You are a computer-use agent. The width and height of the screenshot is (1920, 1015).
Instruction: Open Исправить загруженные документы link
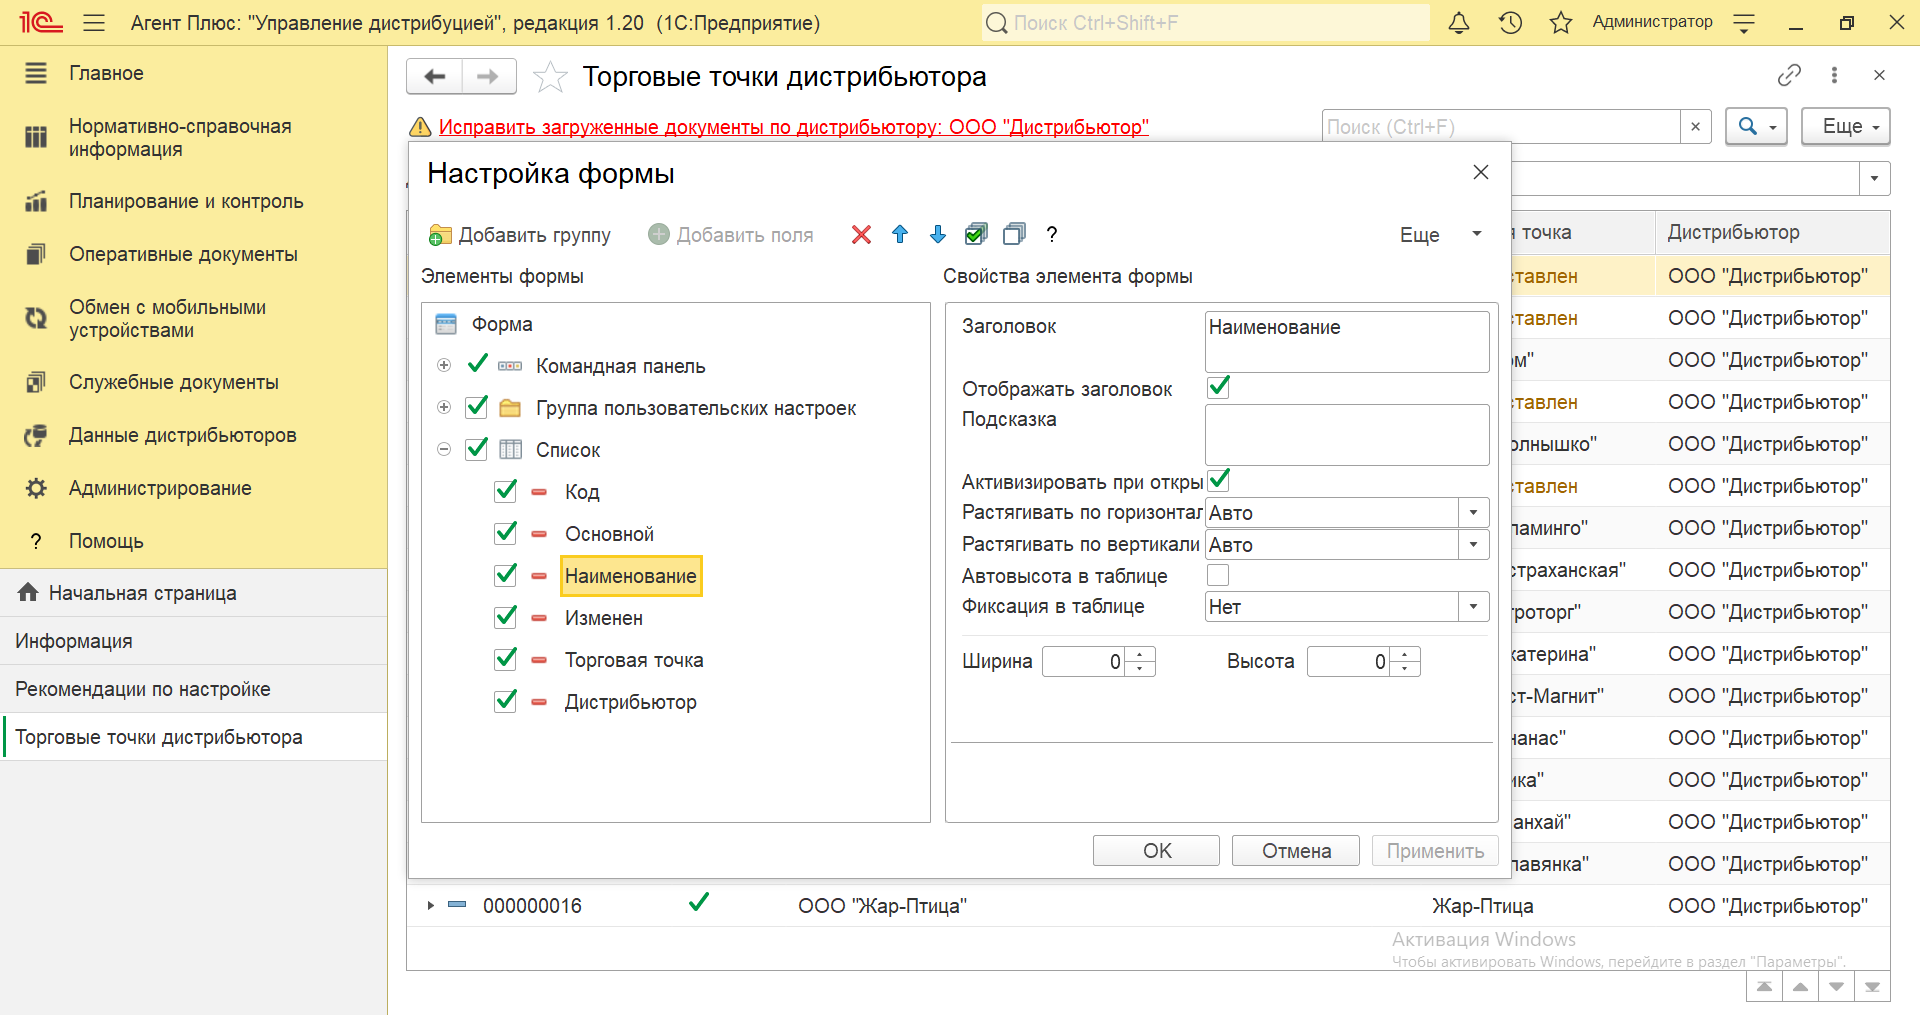tap(793, 127)
